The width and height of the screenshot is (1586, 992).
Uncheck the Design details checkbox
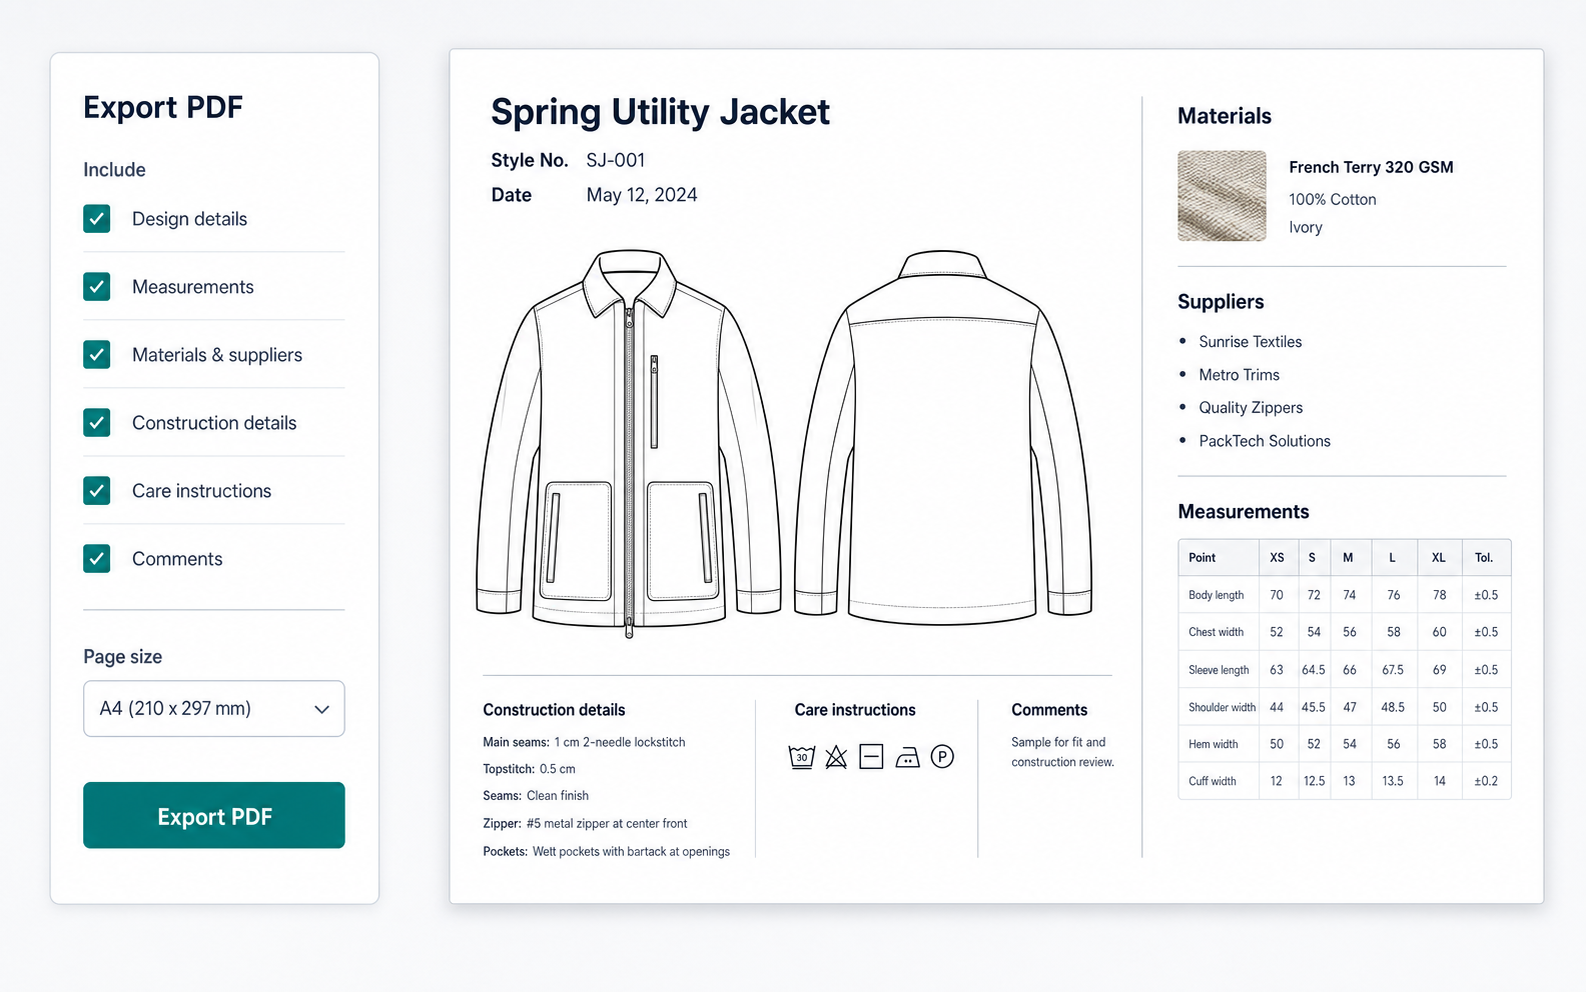click(97, 219)
